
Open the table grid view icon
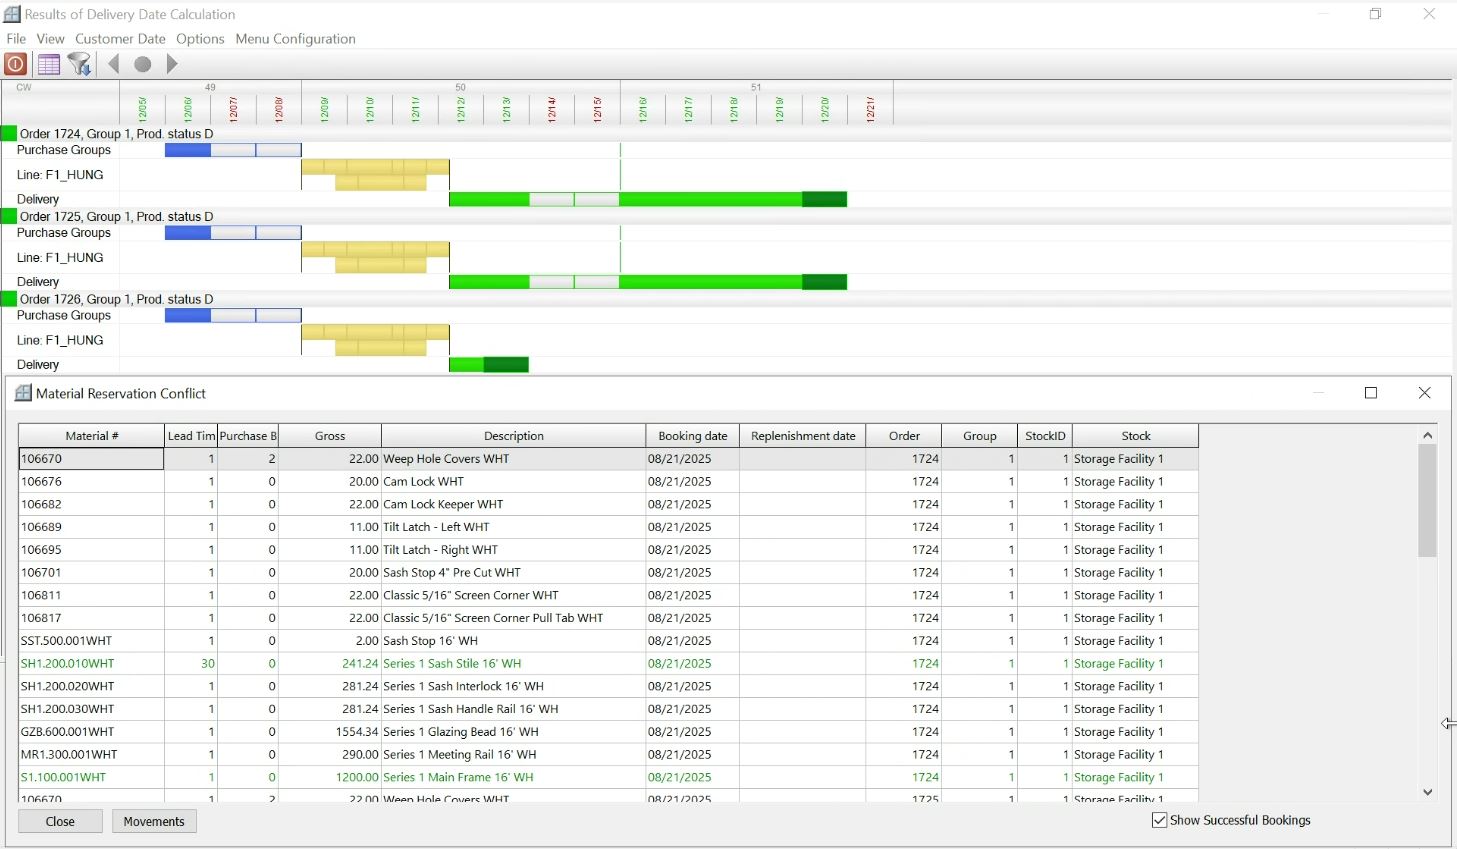(x=47, y=63)
